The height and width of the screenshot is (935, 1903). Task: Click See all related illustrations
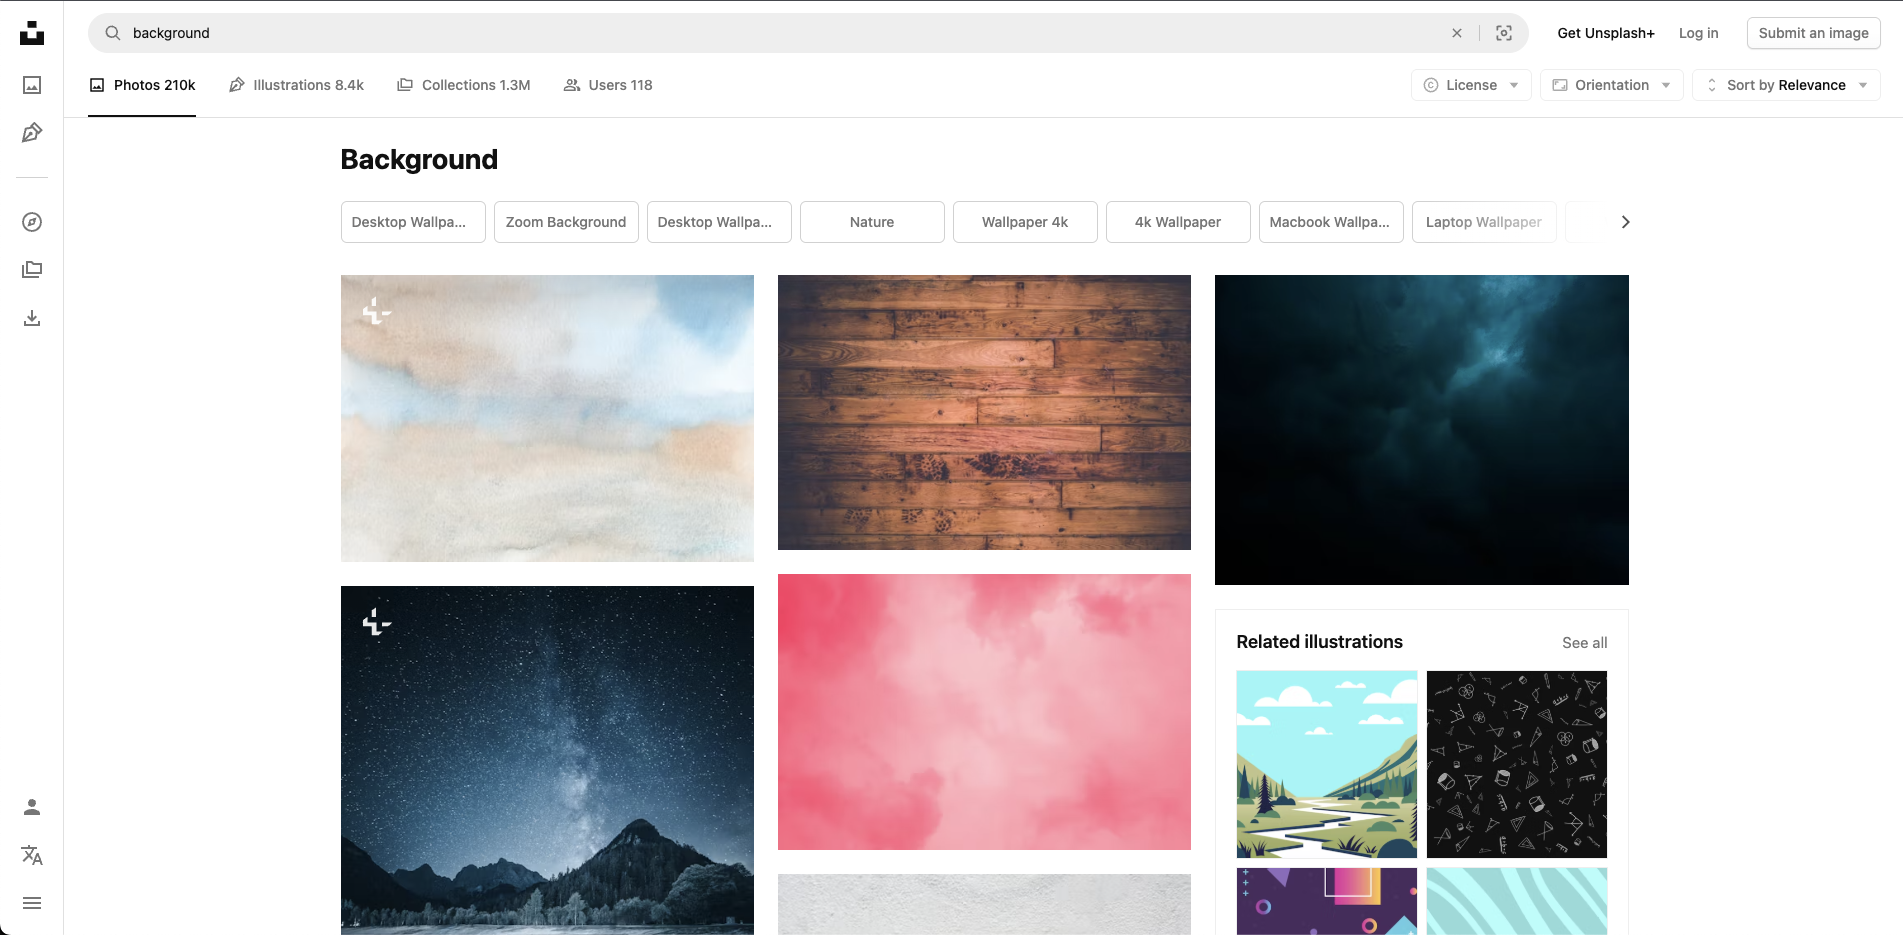1585,643
